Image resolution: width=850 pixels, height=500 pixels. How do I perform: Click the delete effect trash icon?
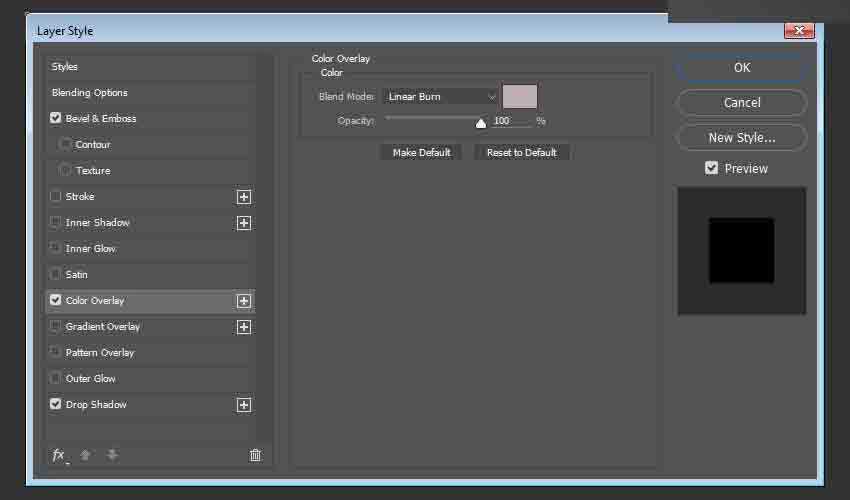pos(255,455)
